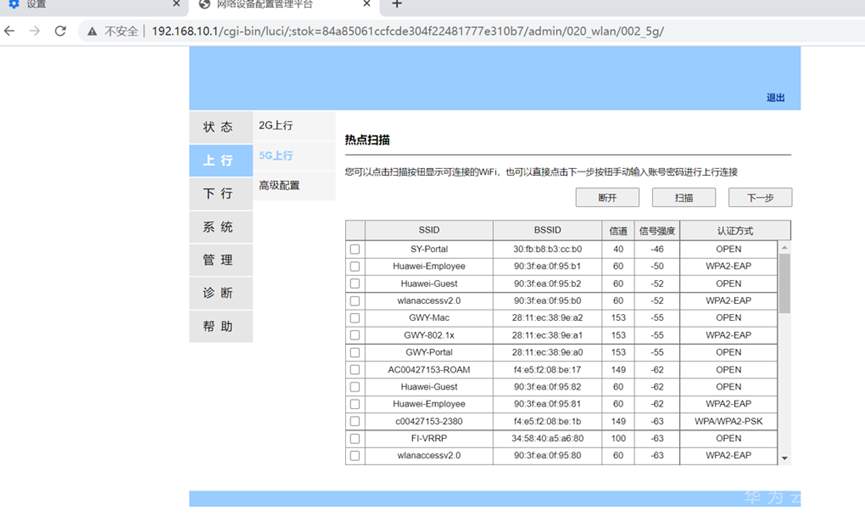Click the 下一步 next button
Image resolution: width=865 pixels, height=522 pixels.
(760, 198)
